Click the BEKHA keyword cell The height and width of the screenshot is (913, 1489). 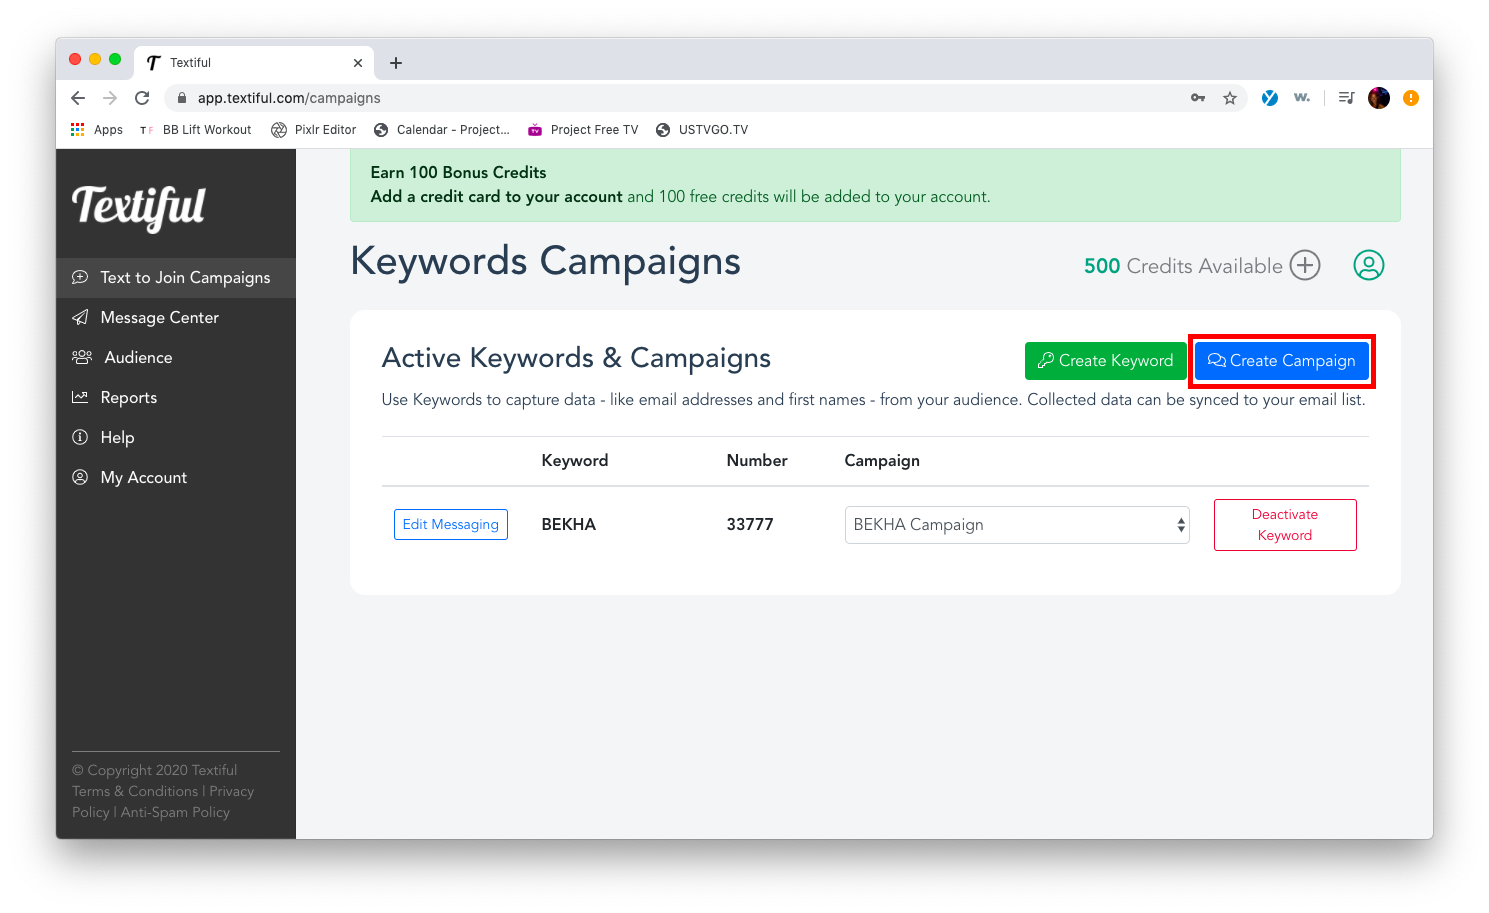(569, 524)
